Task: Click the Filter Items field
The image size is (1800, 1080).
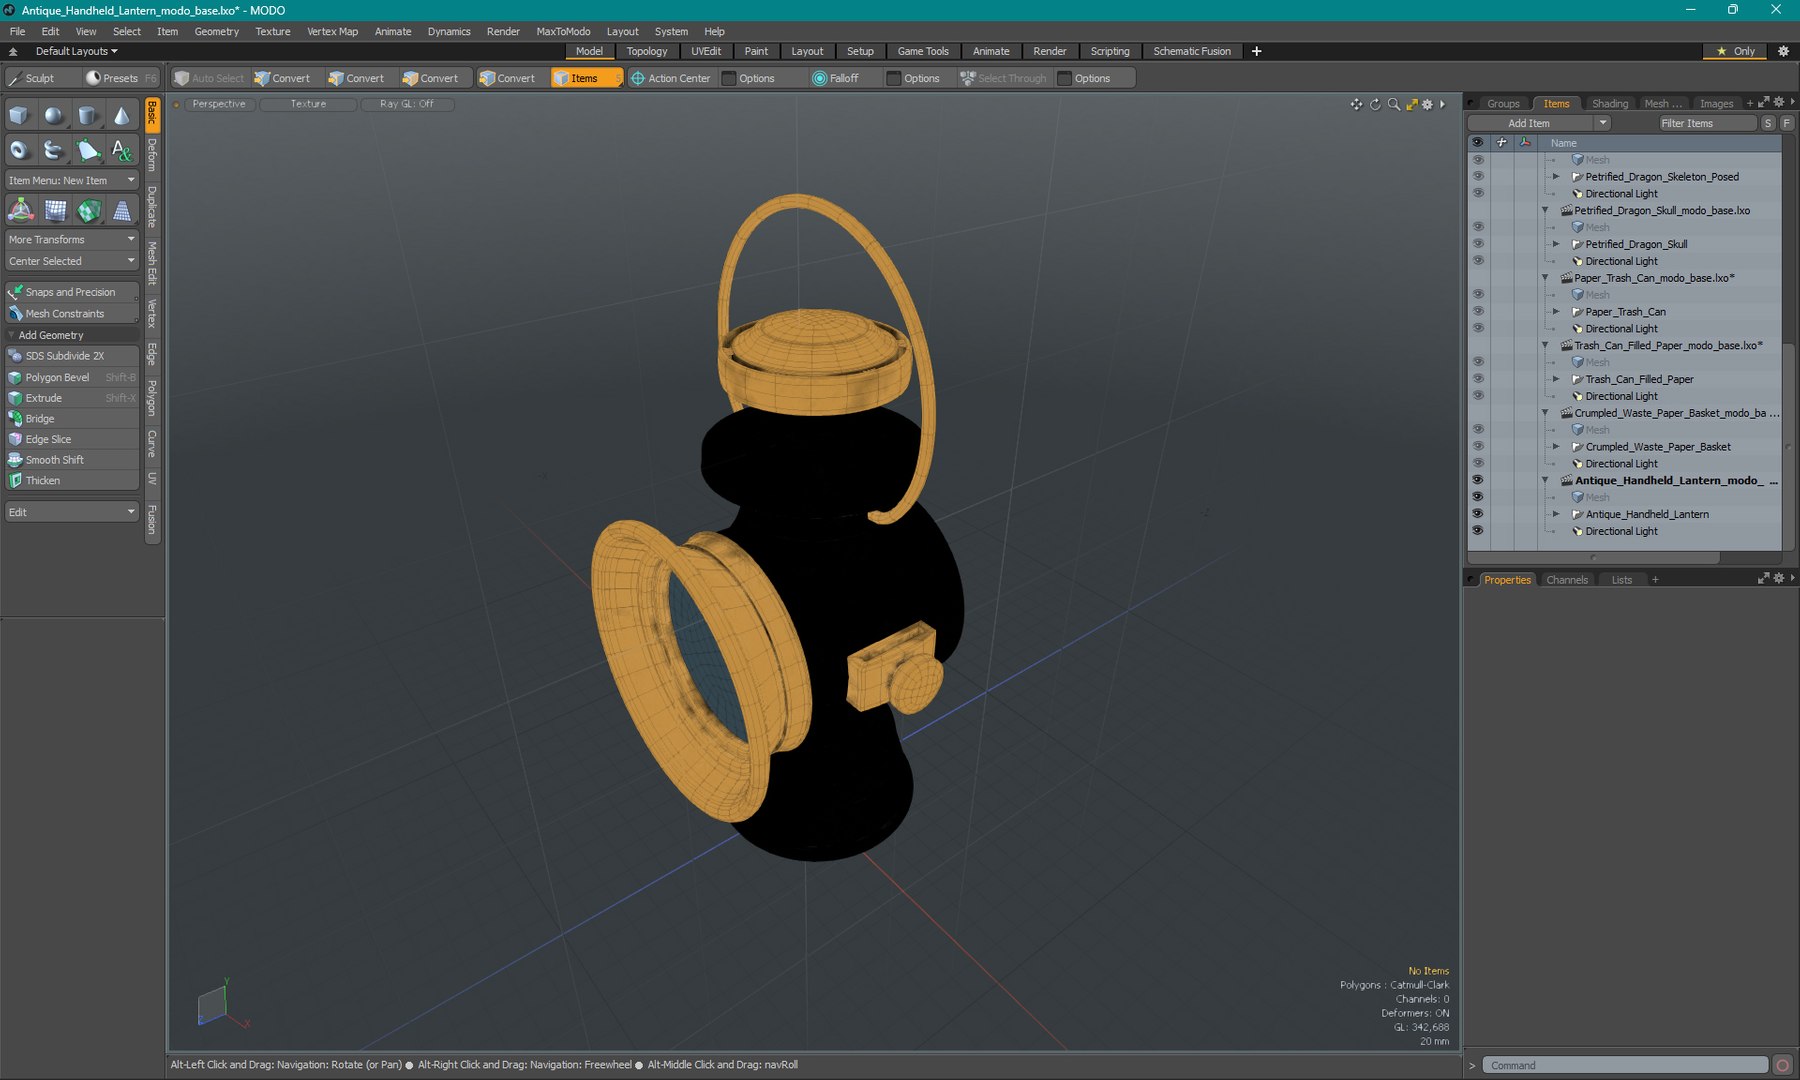Action: pyautogui.click(x=1706, y=123)
